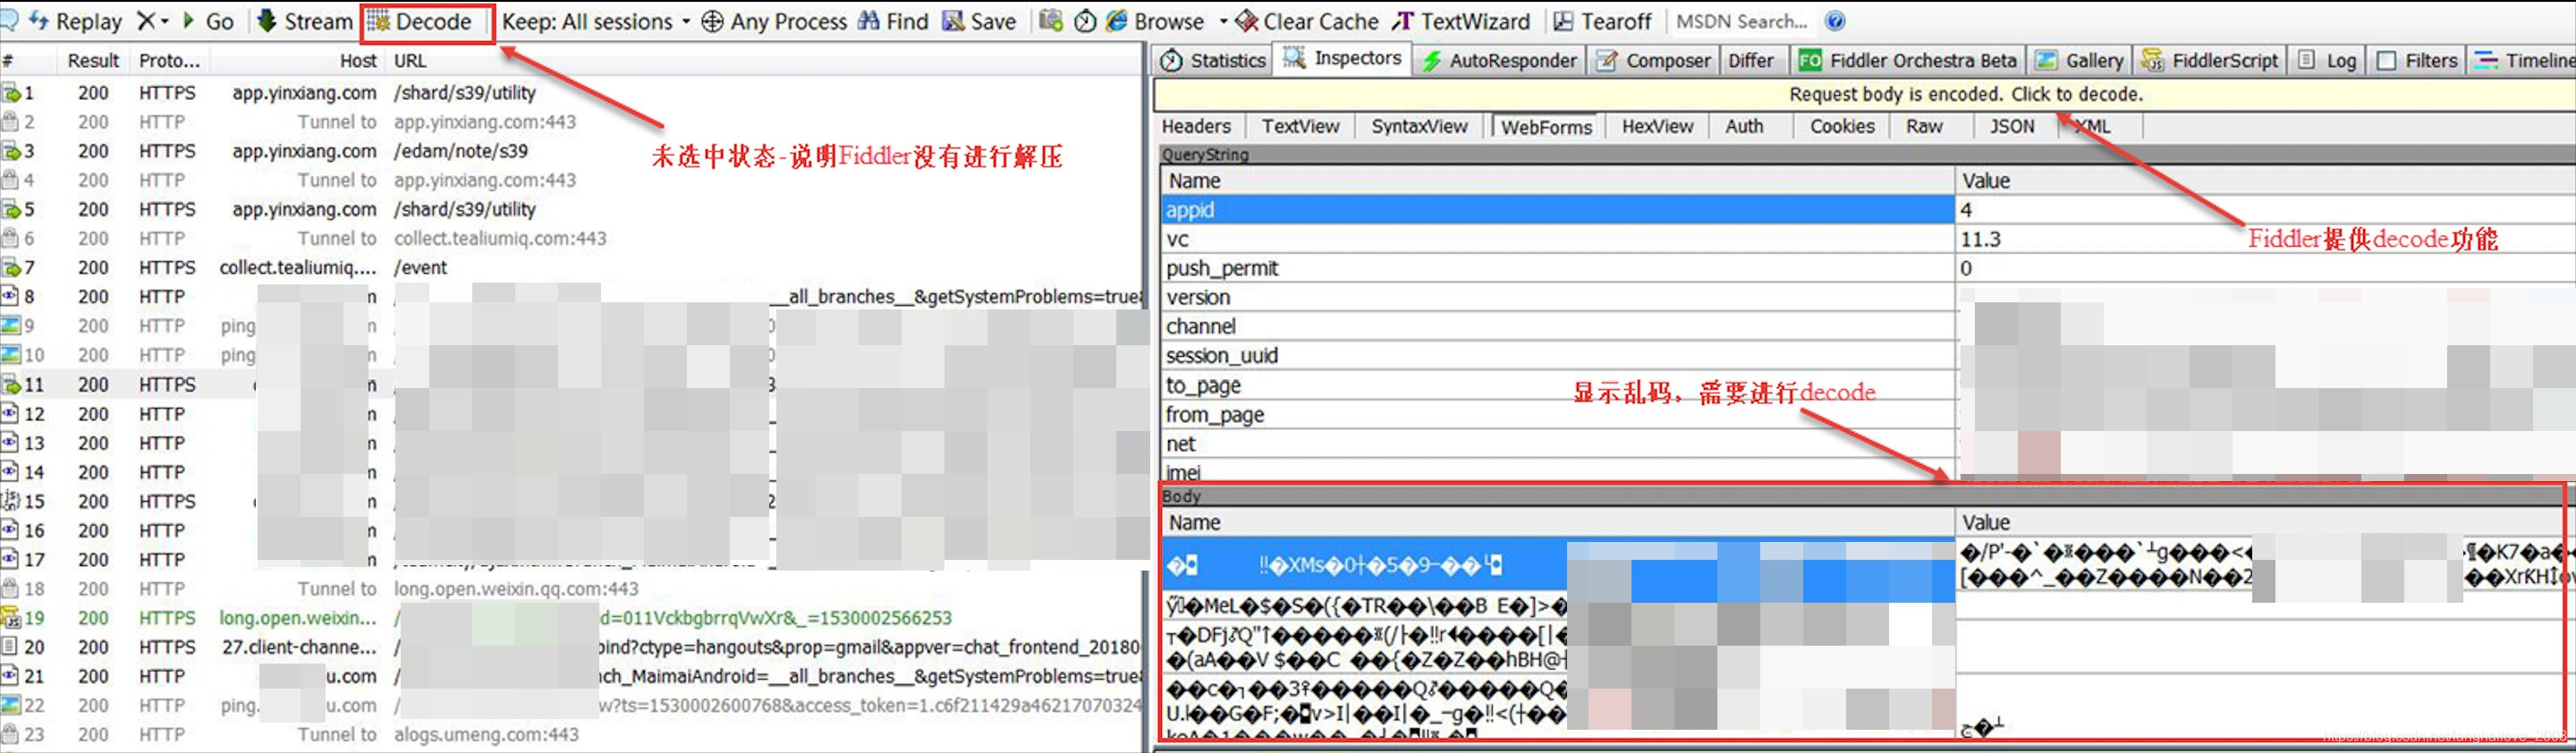Open the Composer tab
2576x753 pixels.
coord(1653,60)
